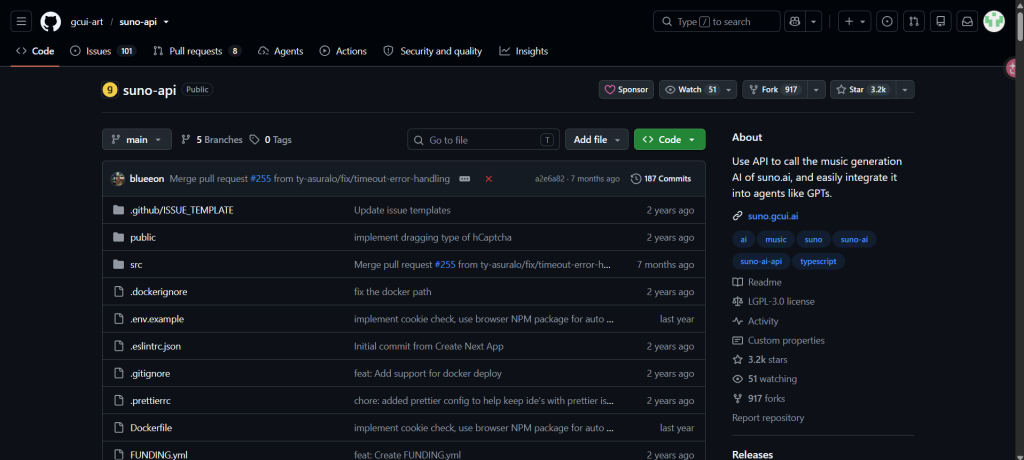Expand the green Code dropdown
Image resolution: width=1024 pixels, height=460 pixels.
click(x=669, y=140)
